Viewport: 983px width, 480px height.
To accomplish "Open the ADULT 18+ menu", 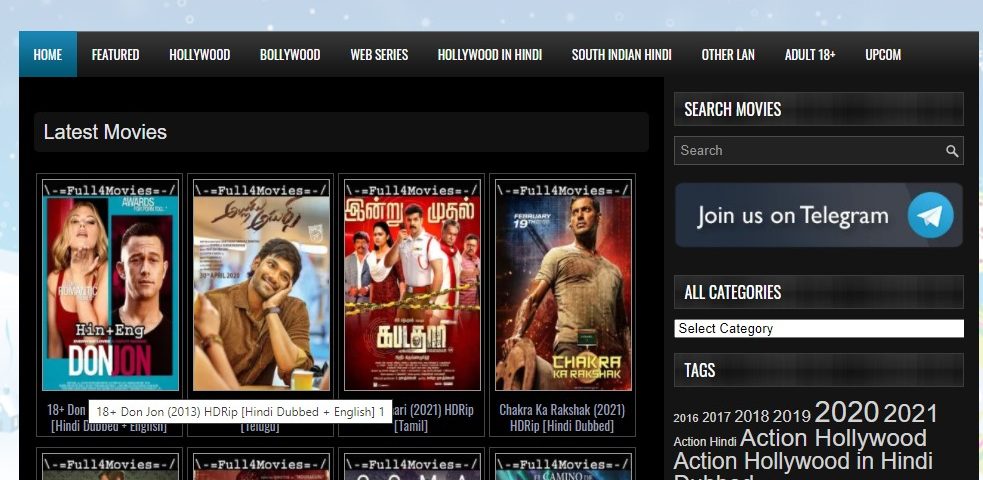I will point(809,55).
